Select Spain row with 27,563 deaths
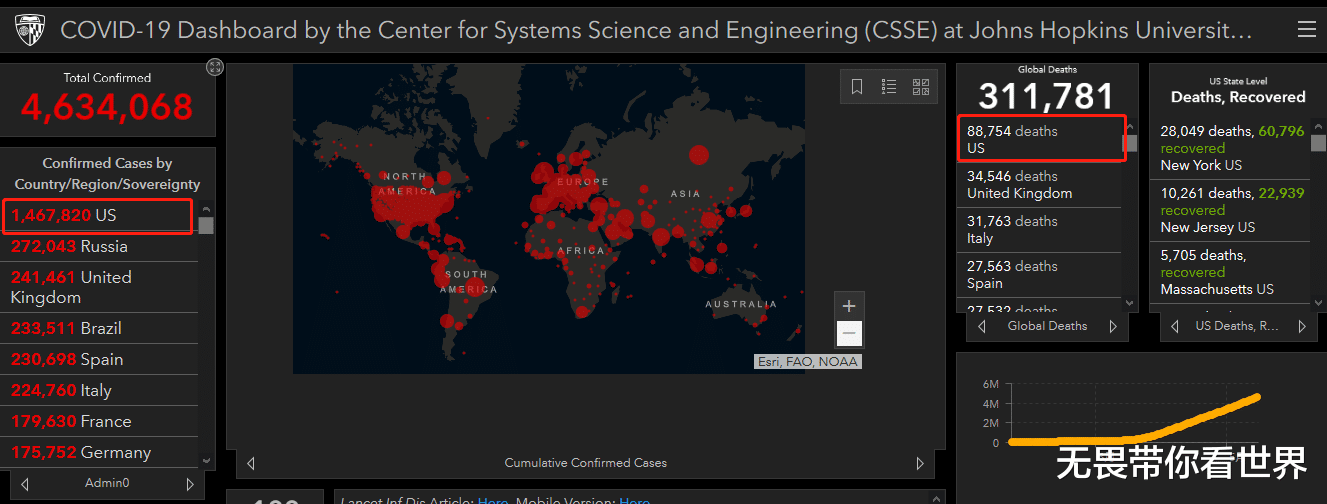This screenshot has height=504, width=1327. click(x=1040, y=275)
